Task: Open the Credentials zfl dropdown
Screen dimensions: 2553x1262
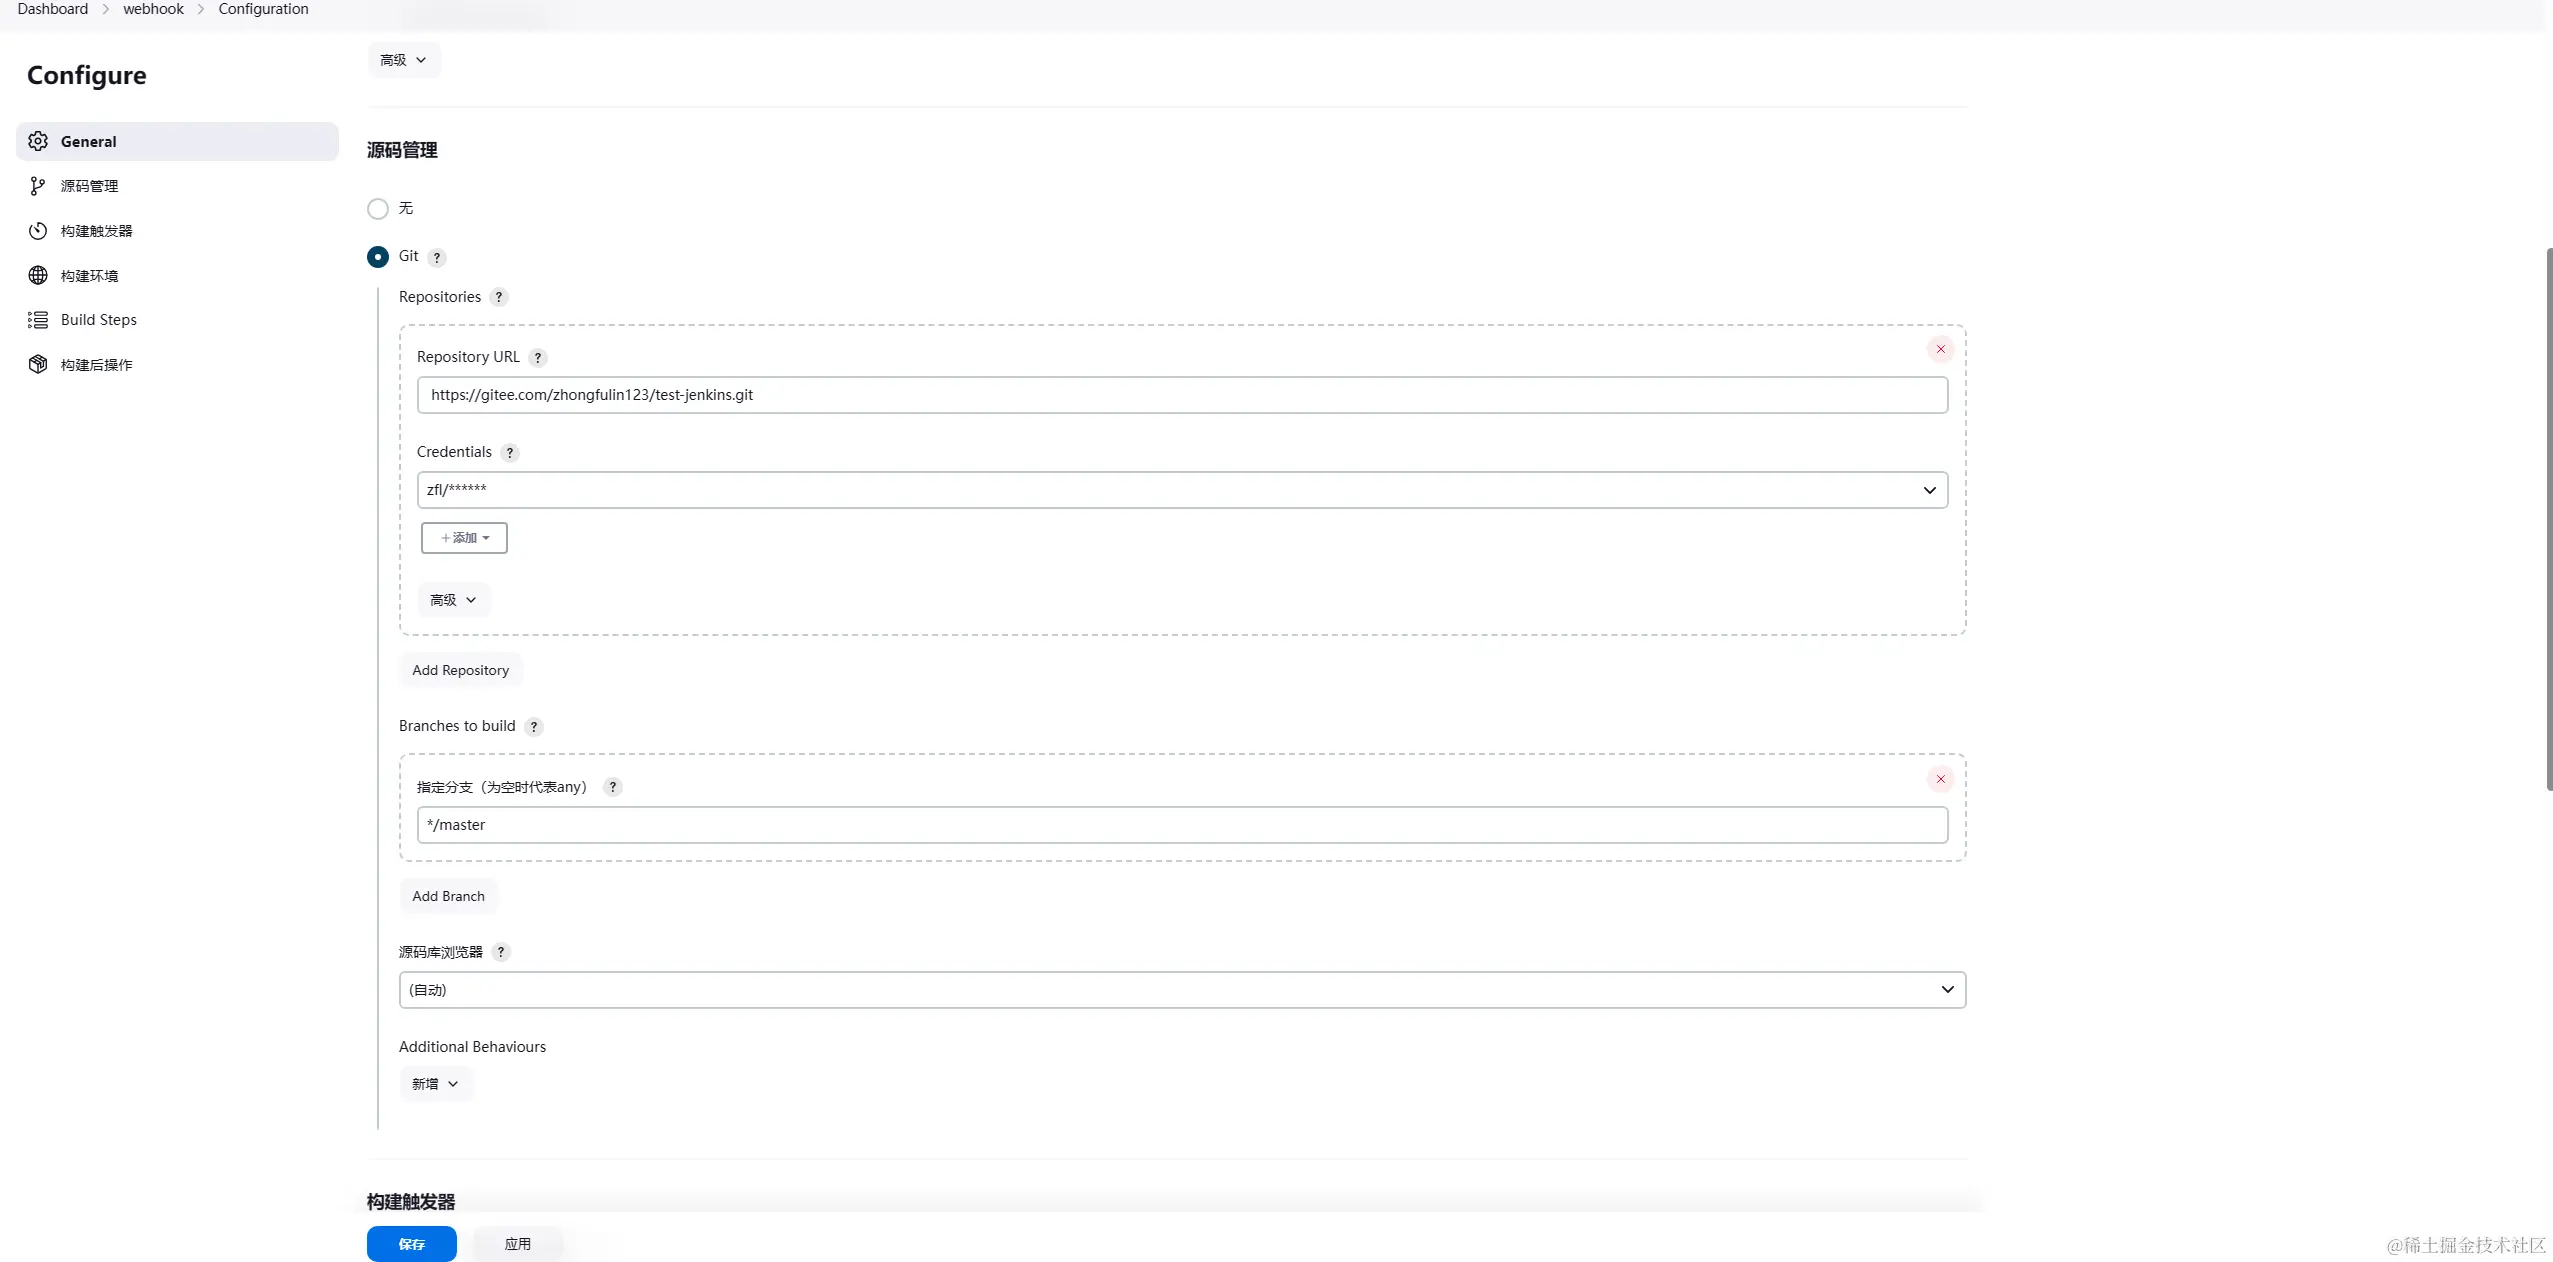Action: pyautogui.click(x=1181, y=490)
